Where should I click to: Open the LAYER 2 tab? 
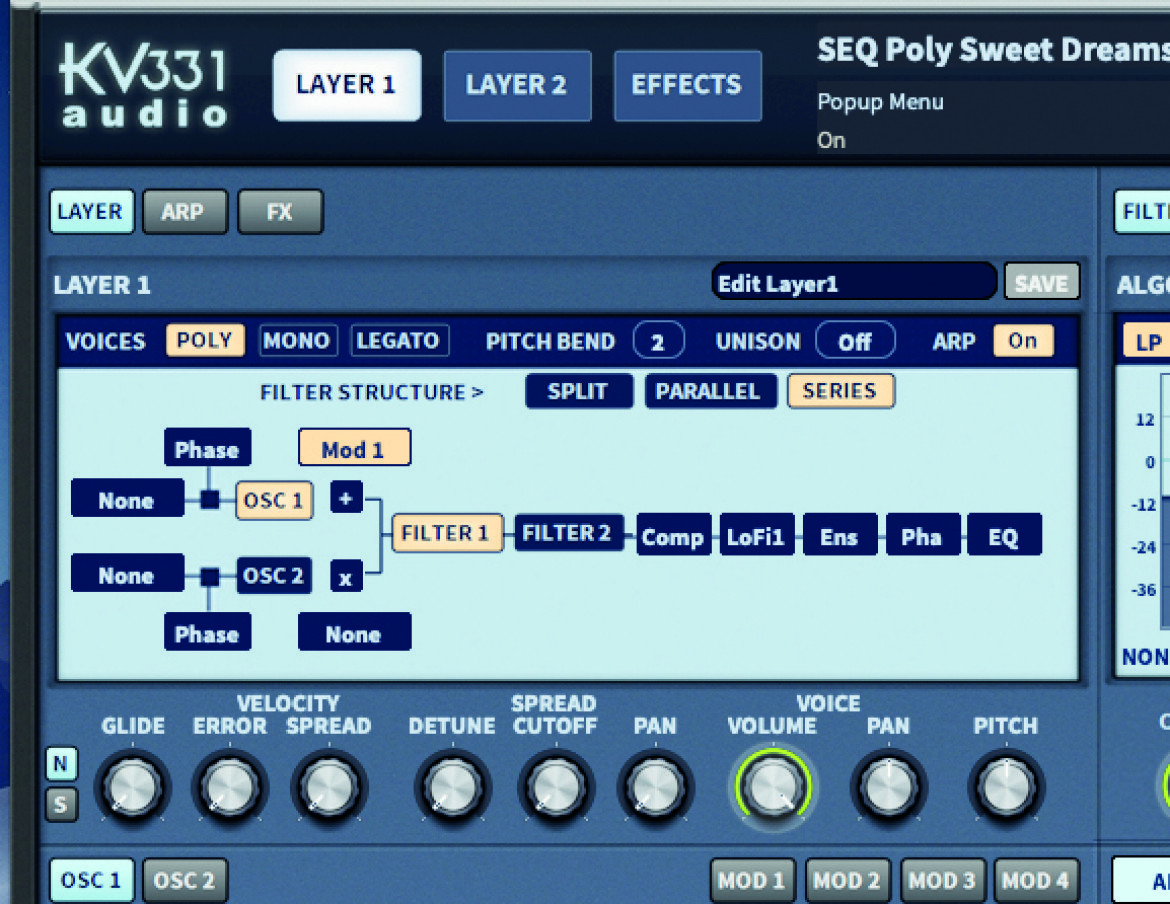tap(517, 85)
